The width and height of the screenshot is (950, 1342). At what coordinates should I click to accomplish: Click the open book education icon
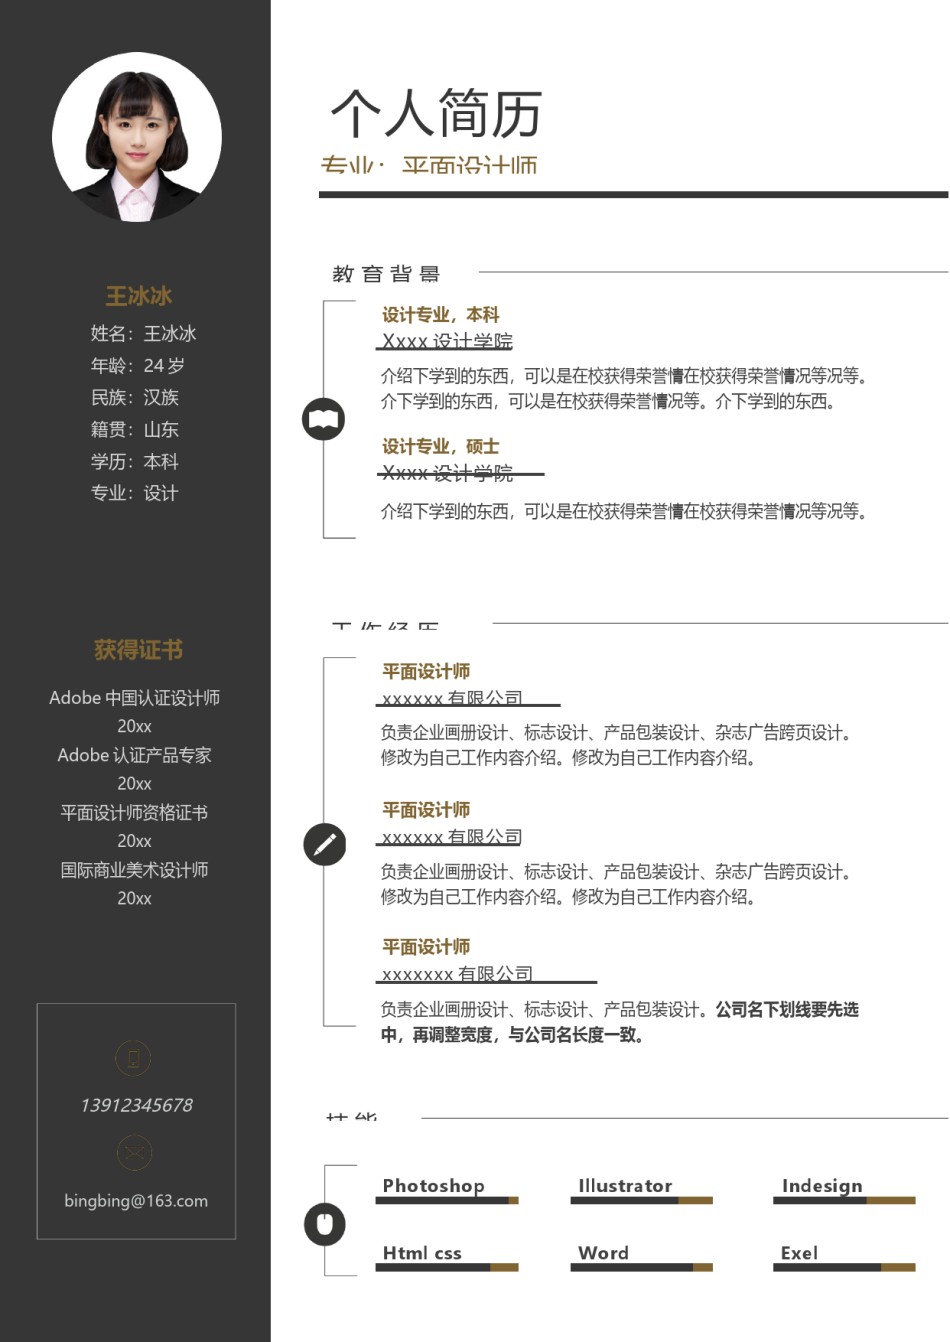coord(322,418)
